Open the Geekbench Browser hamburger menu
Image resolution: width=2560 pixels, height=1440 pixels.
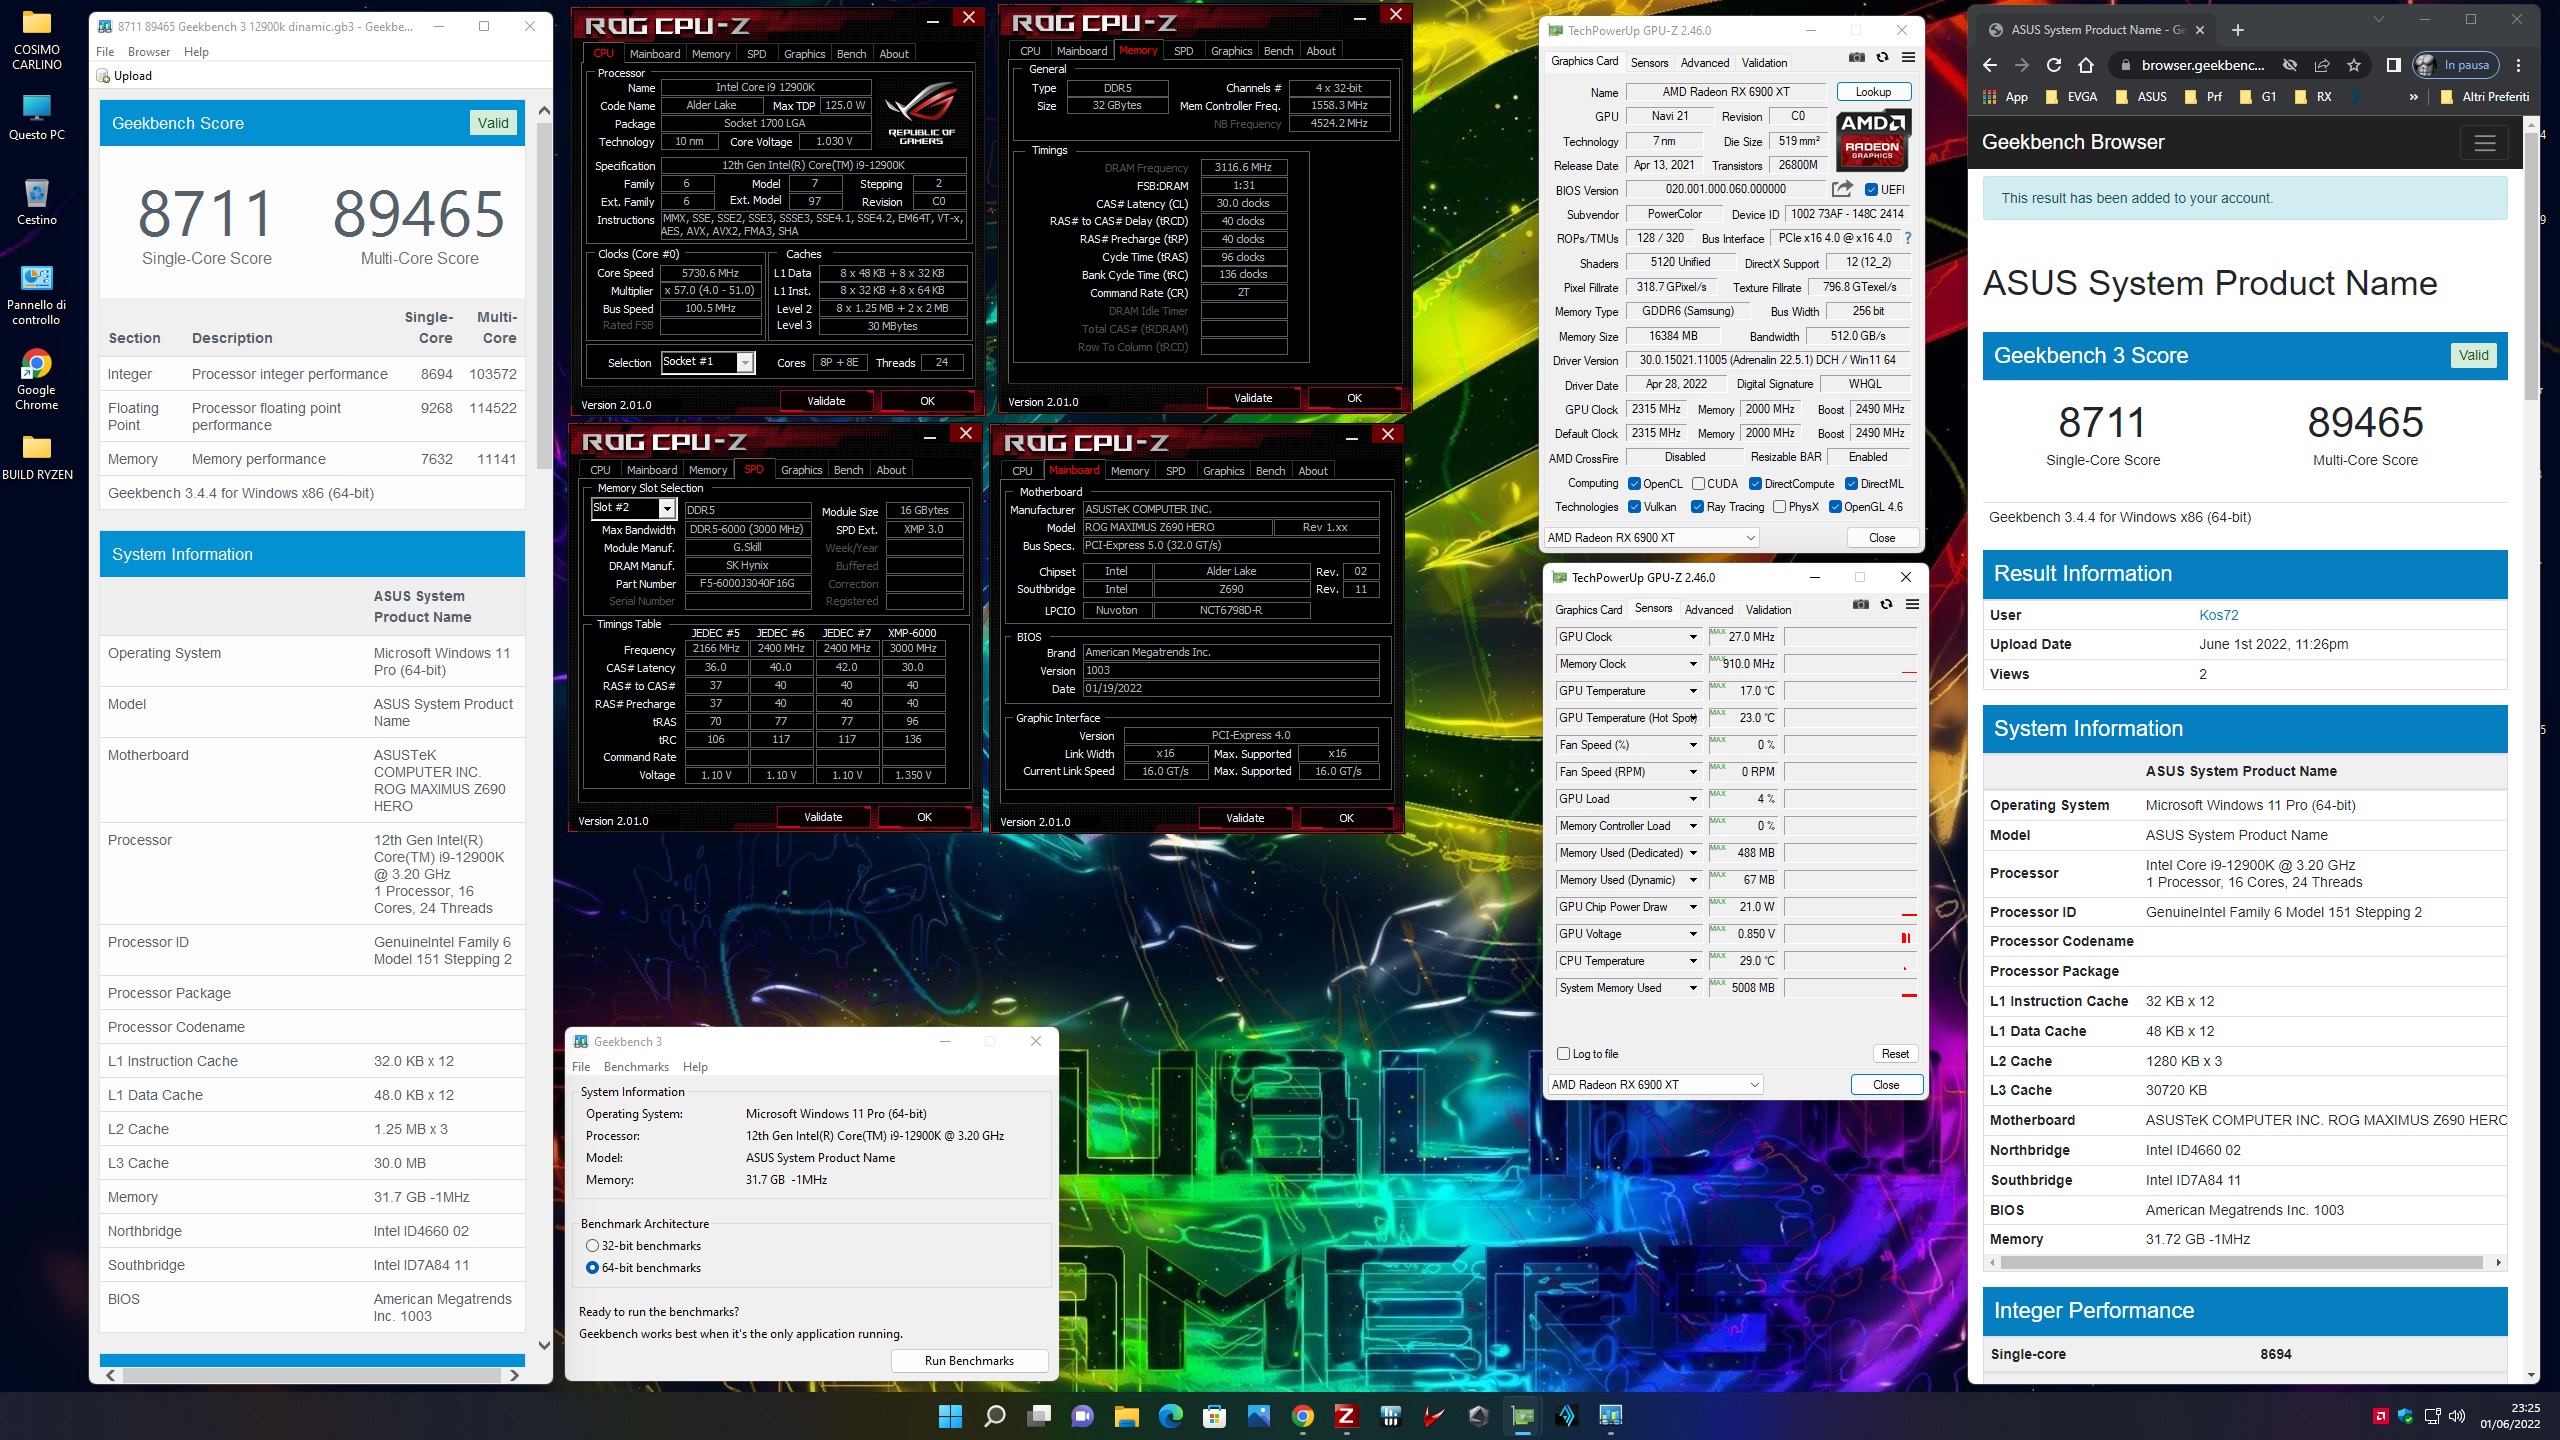[2485, 143]
